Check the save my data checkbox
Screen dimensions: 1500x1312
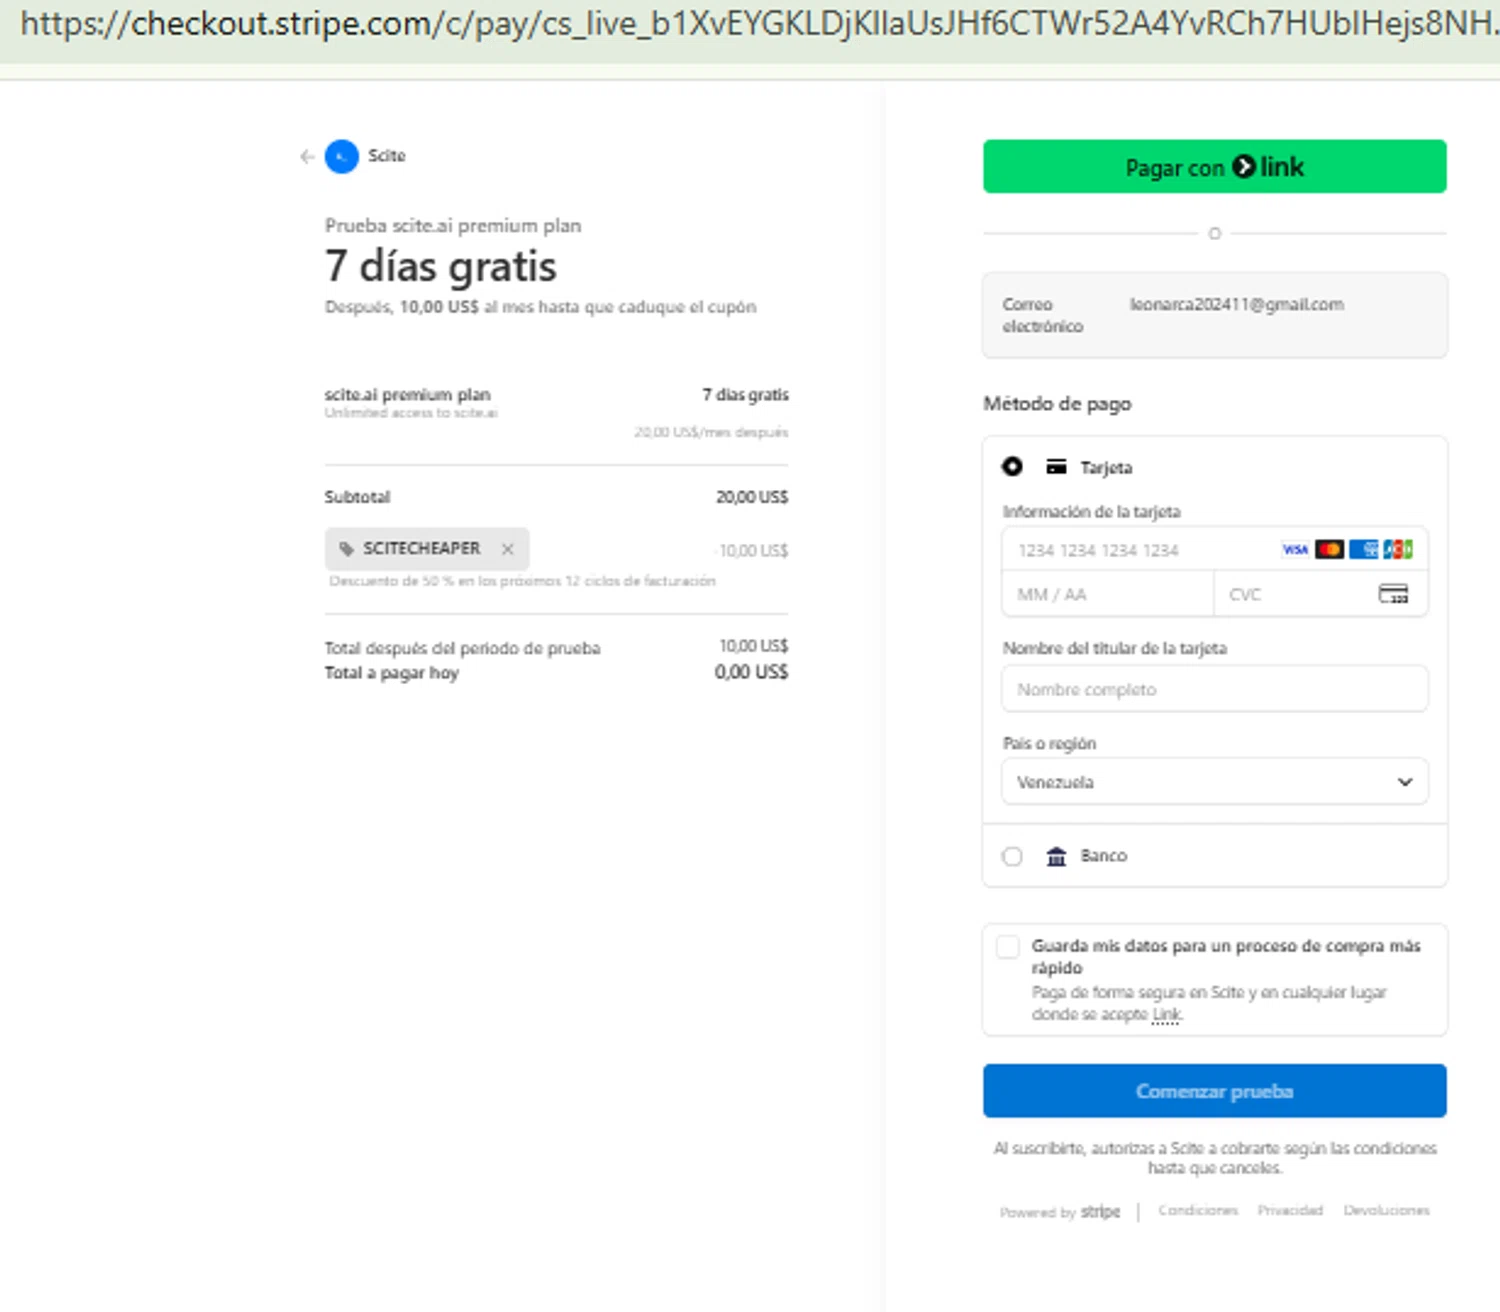[1008, 946]
